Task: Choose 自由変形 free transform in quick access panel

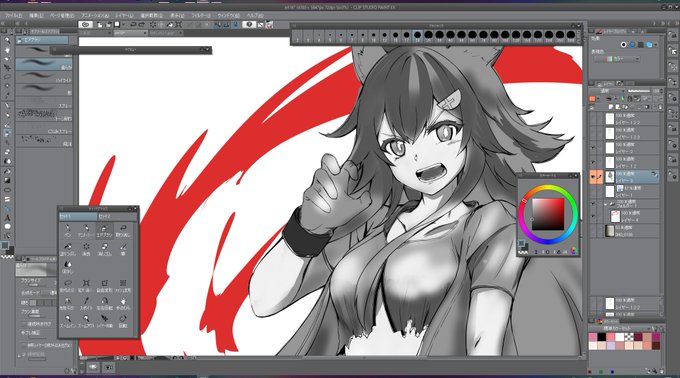Action: (x=105, y=285)
